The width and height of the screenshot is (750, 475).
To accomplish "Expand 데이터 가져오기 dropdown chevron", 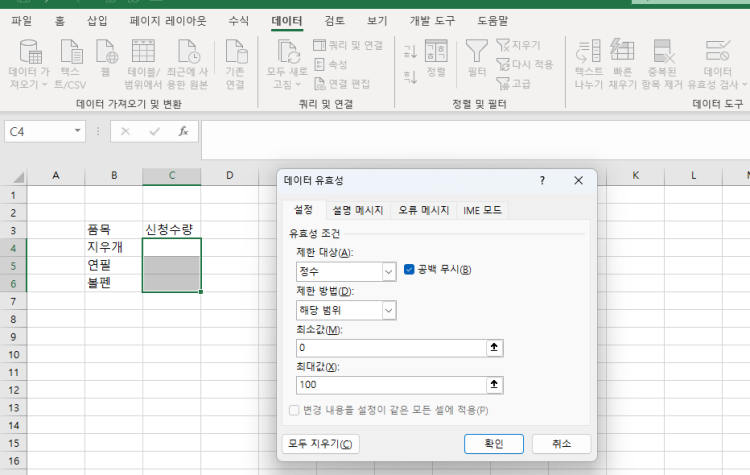I will (44, 85).
